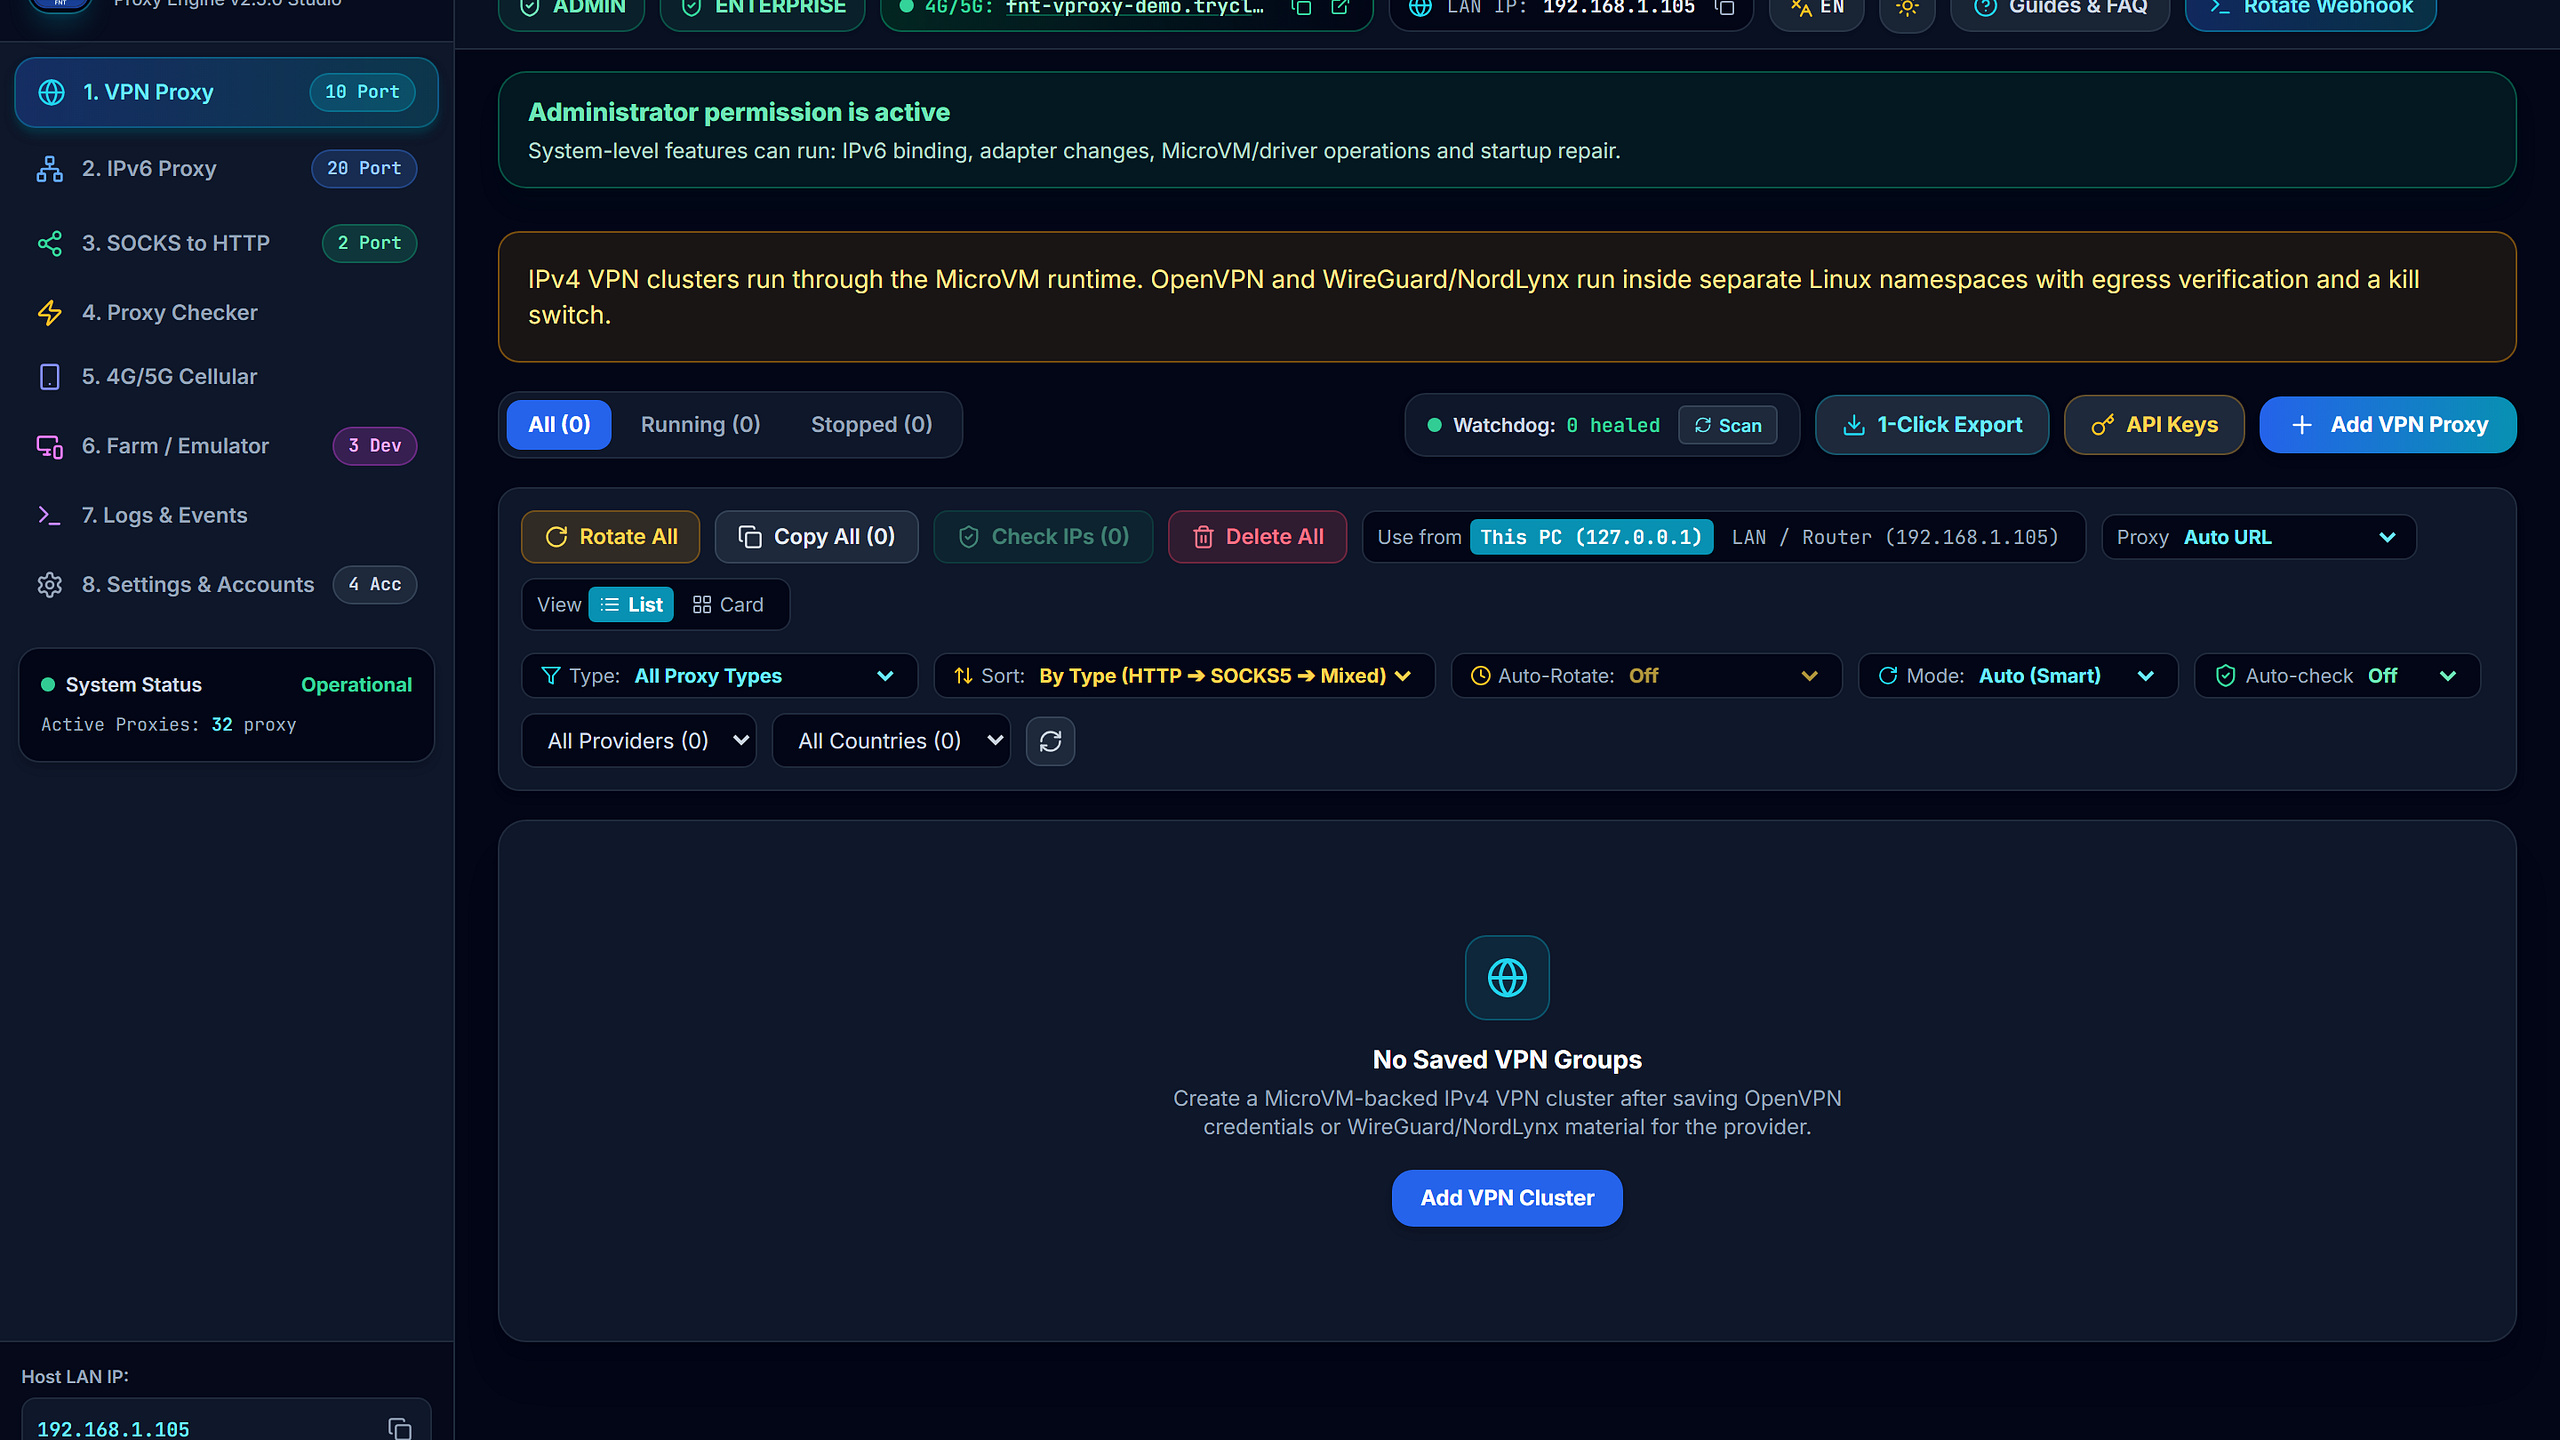Switch to List view
The image size is (2560, 1440).
(x=631, y=605)
